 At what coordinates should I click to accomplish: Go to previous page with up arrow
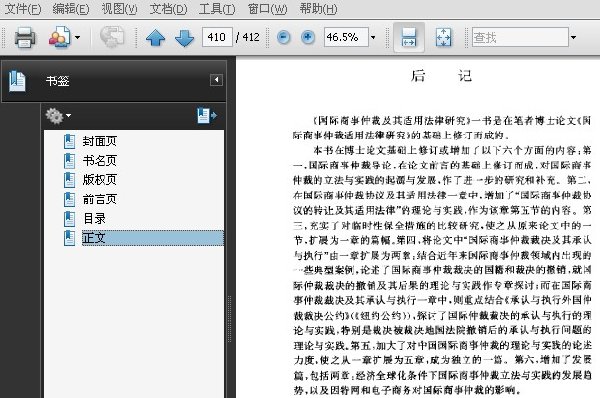click(x=155, y=38)
